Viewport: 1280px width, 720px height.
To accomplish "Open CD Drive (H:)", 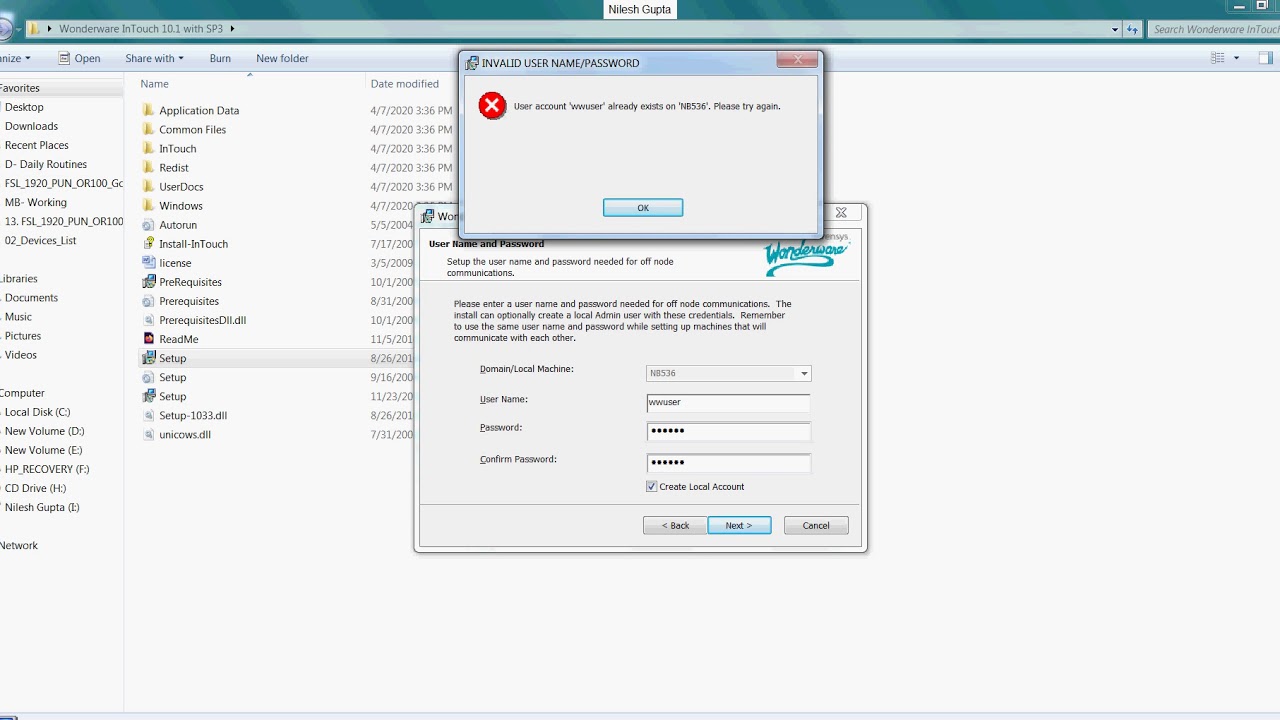I will (x=35, y=488).
